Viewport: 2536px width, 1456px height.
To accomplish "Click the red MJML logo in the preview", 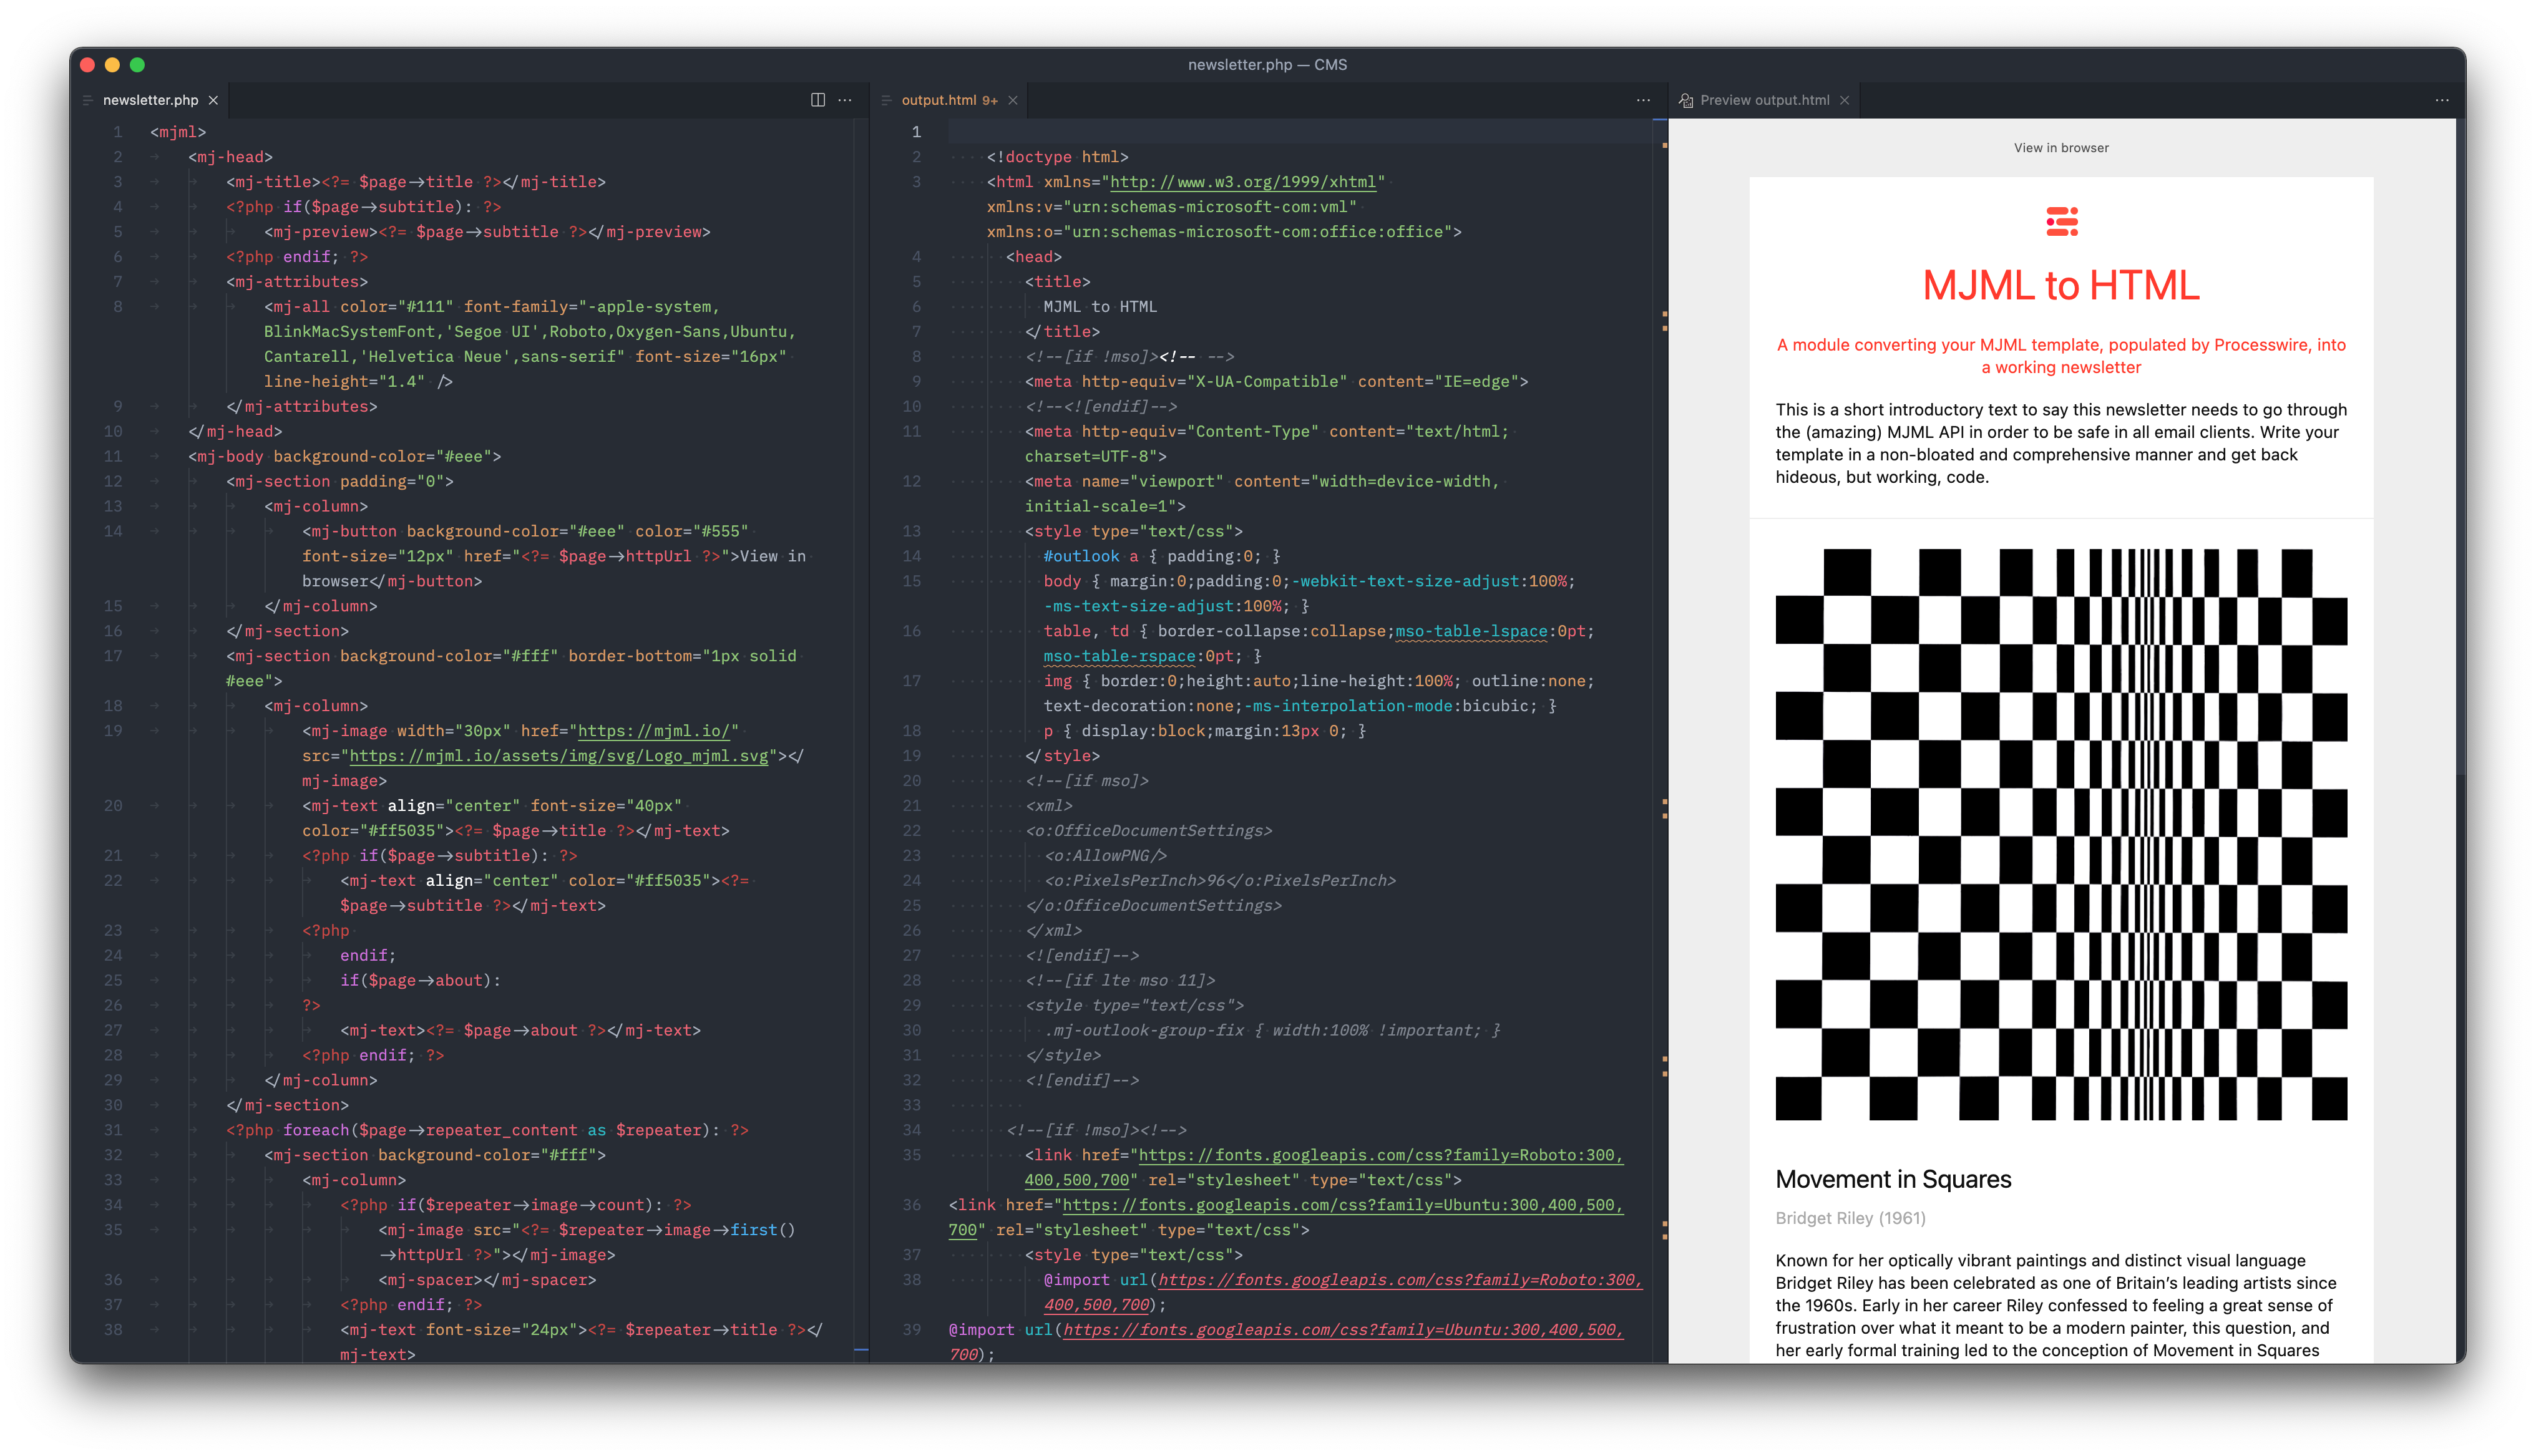I will 2061,221.
